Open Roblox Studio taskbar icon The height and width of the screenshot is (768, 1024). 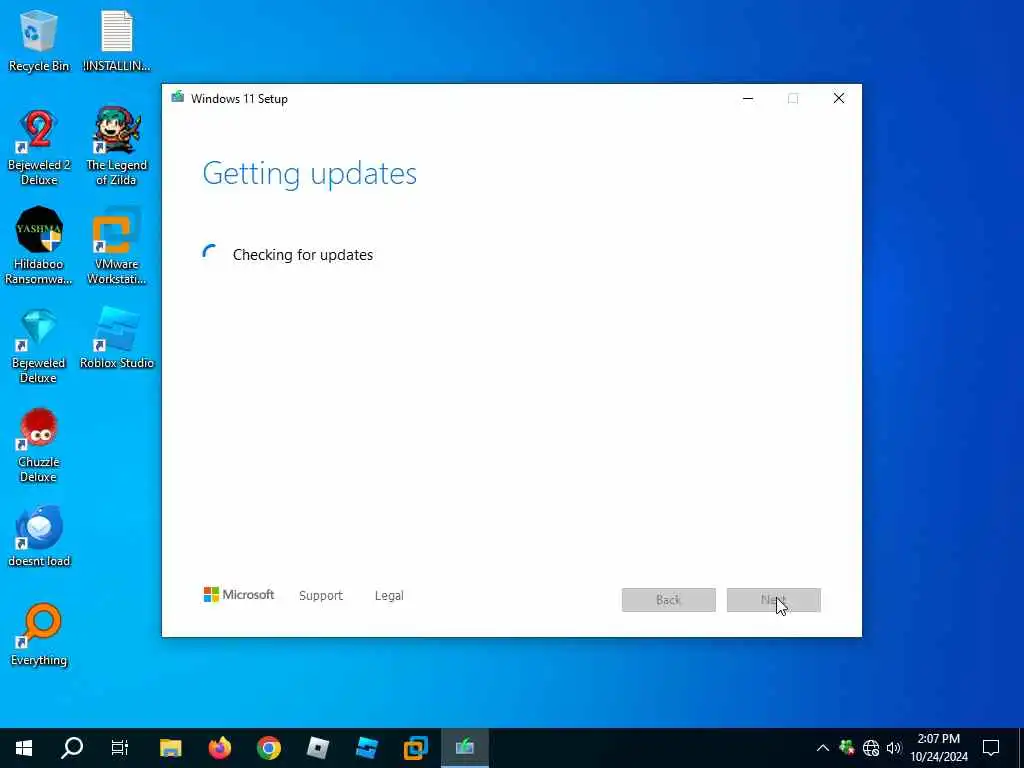[x=366, y=748]
